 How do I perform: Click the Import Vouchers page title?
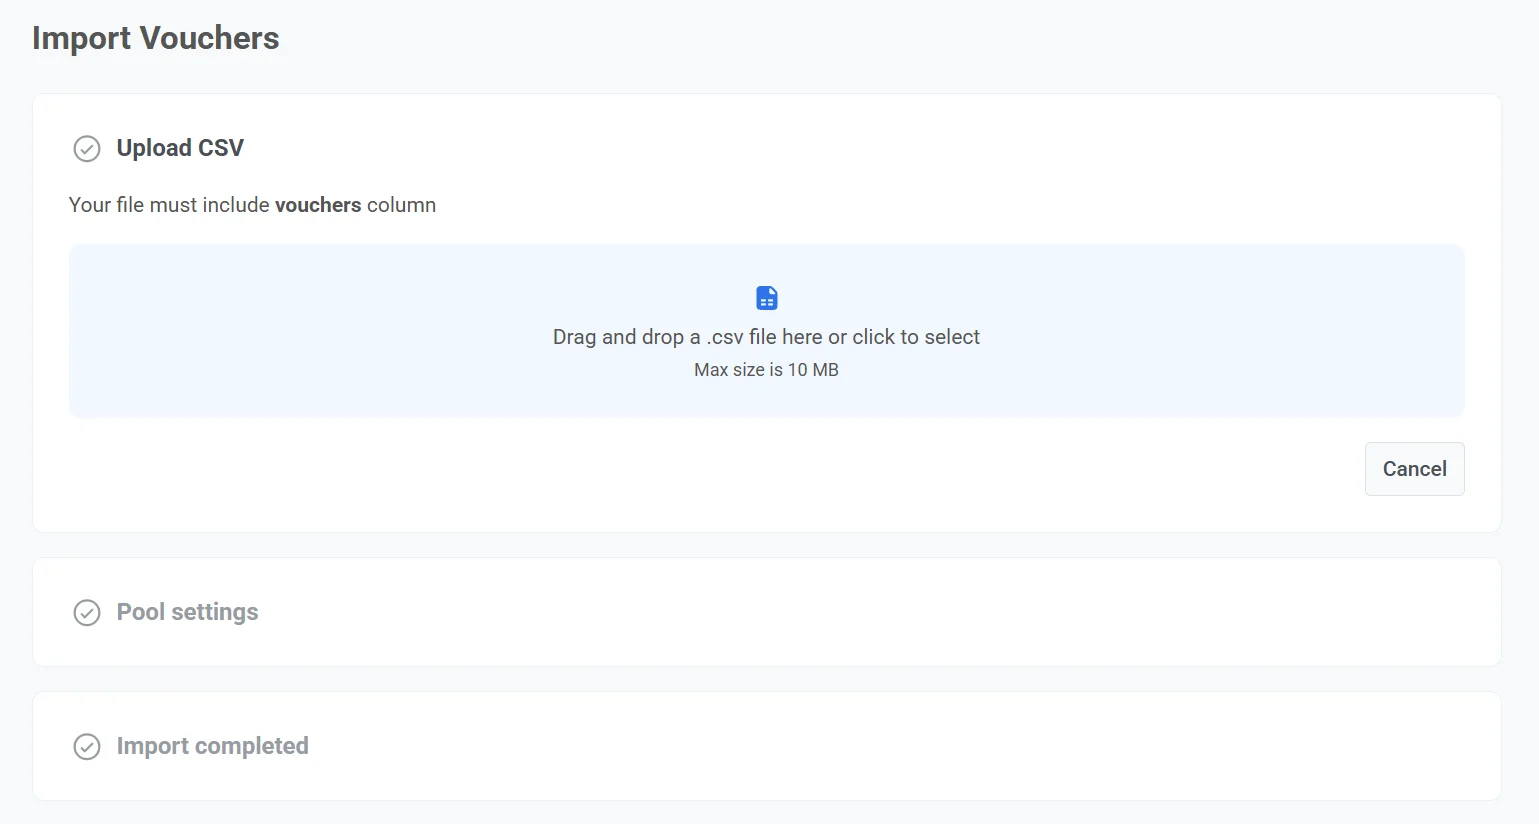156,38
